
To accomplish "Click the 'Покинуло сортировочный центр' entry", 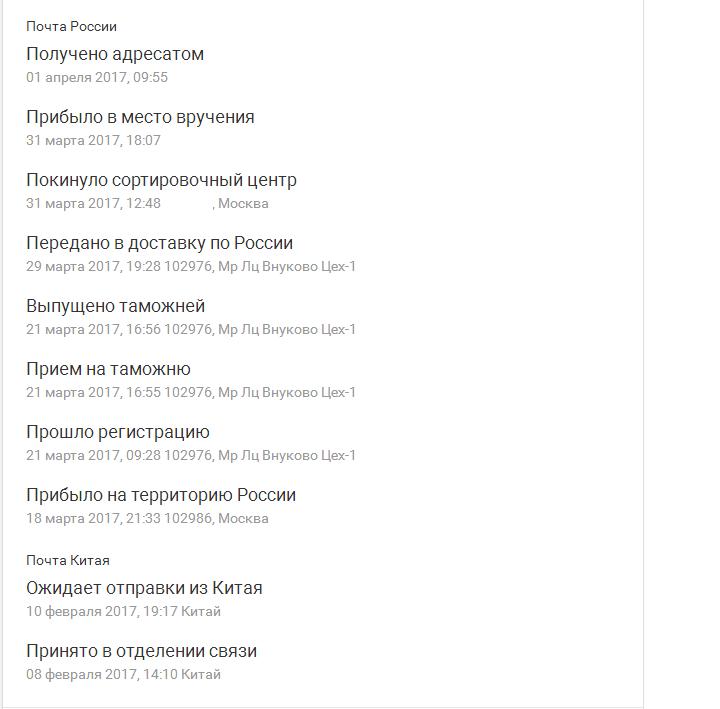I will pyautogui.click(x=161, y=180).
